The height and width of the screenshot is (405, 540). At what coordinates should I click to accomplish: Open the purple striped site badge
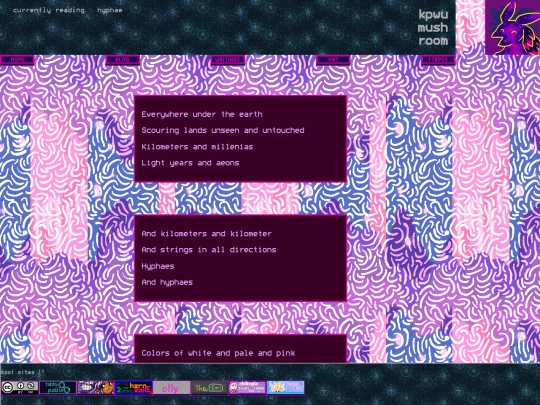click(x=247, y=387)
